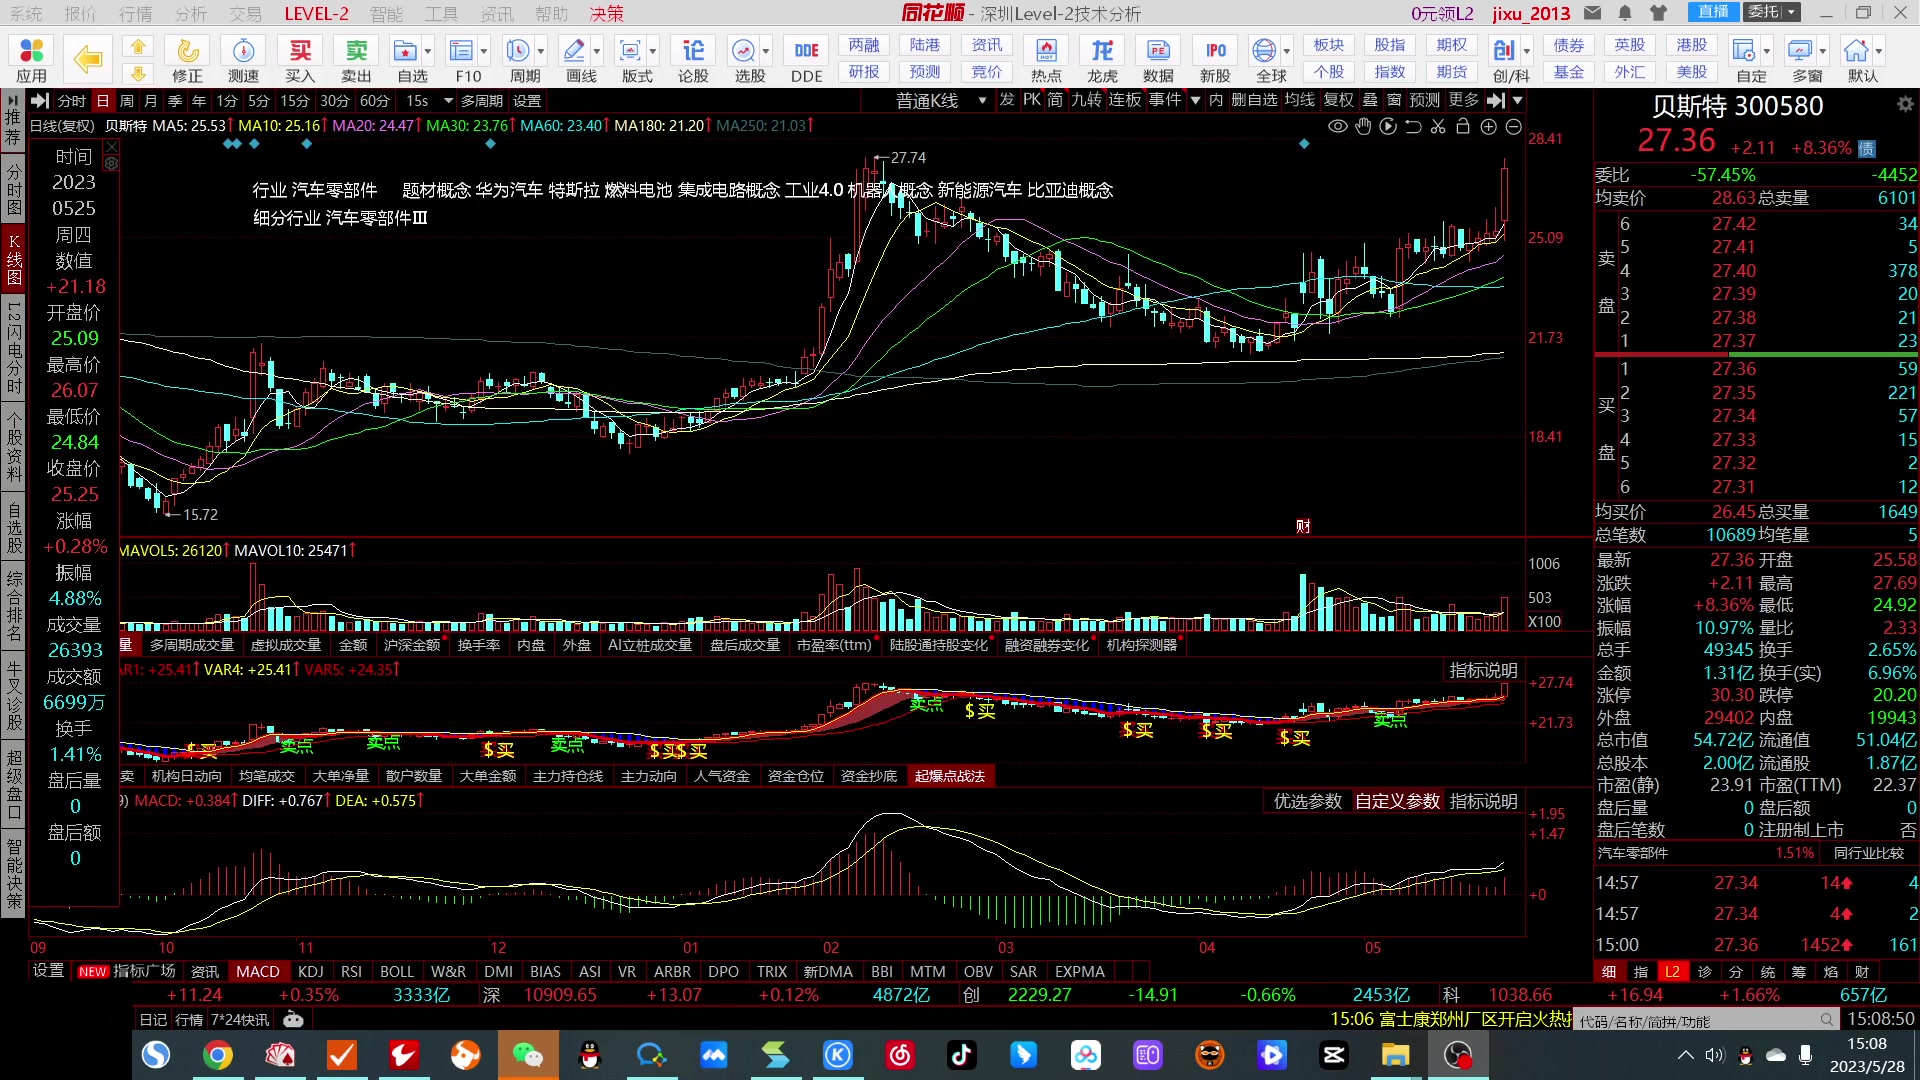
Task: Toggle the eye visibility icon on chart
Action: click(1338, 127)
